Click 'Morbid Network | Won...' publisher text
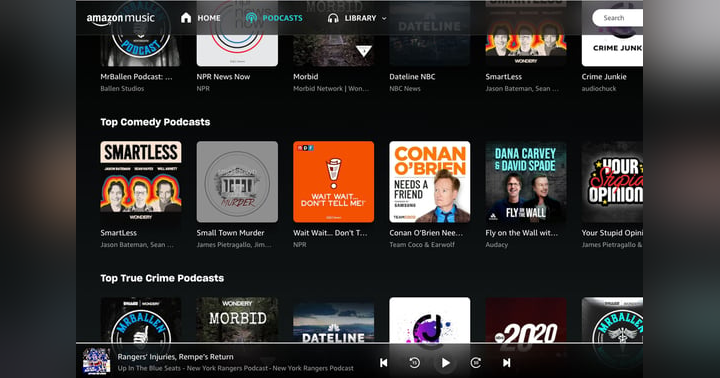The width and height of the screenshot is (720, 378). 331,89
